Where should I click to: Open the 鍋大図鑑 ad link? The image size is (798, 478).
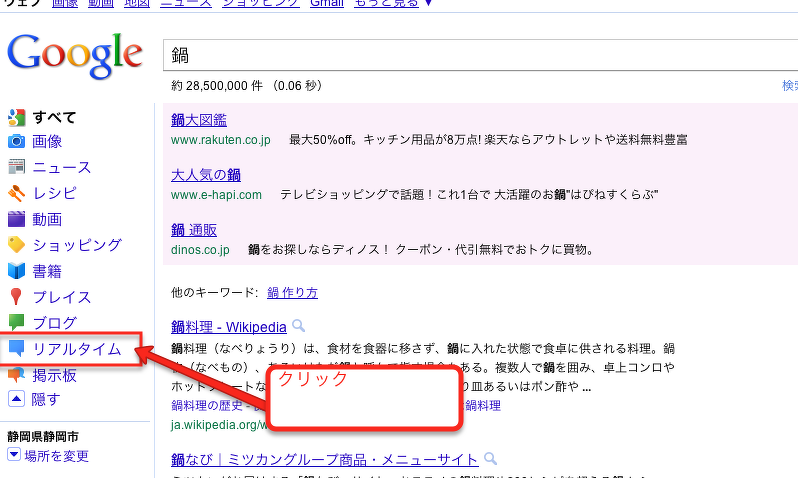(x=199, y=120)
